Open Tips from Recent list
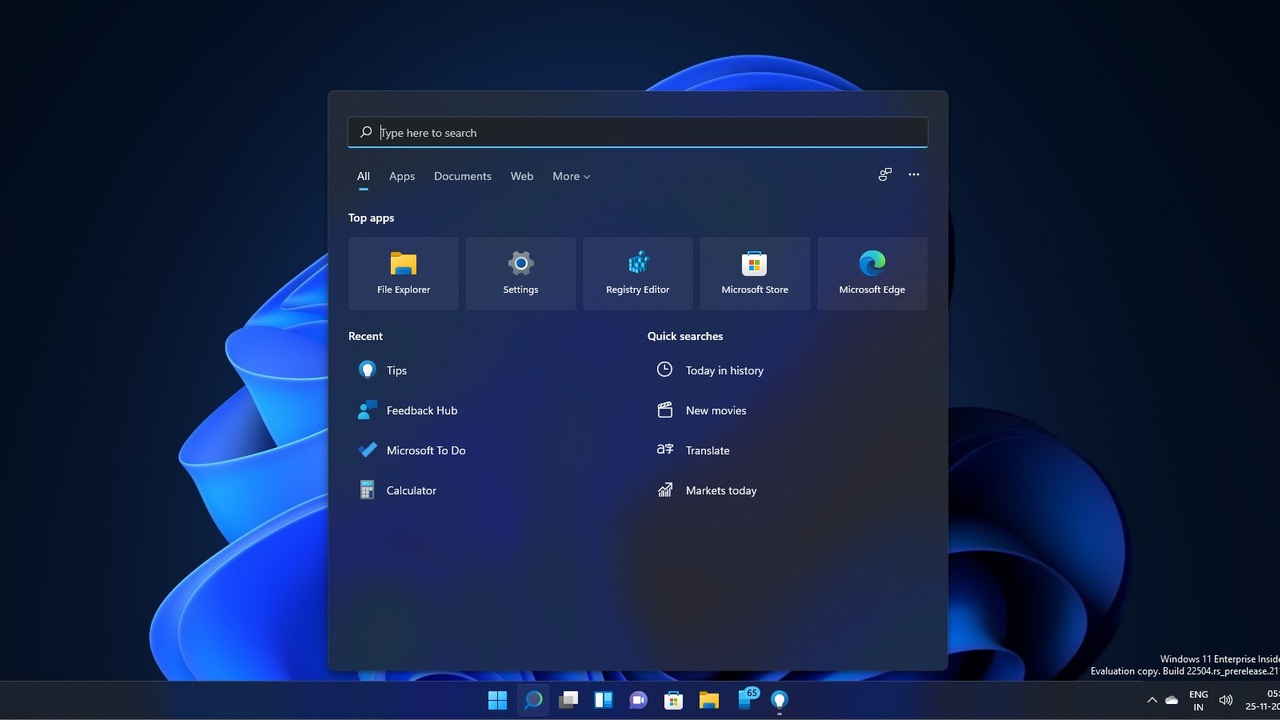The height and width of the screenshot is (720, 1280). tap(396, 370)
